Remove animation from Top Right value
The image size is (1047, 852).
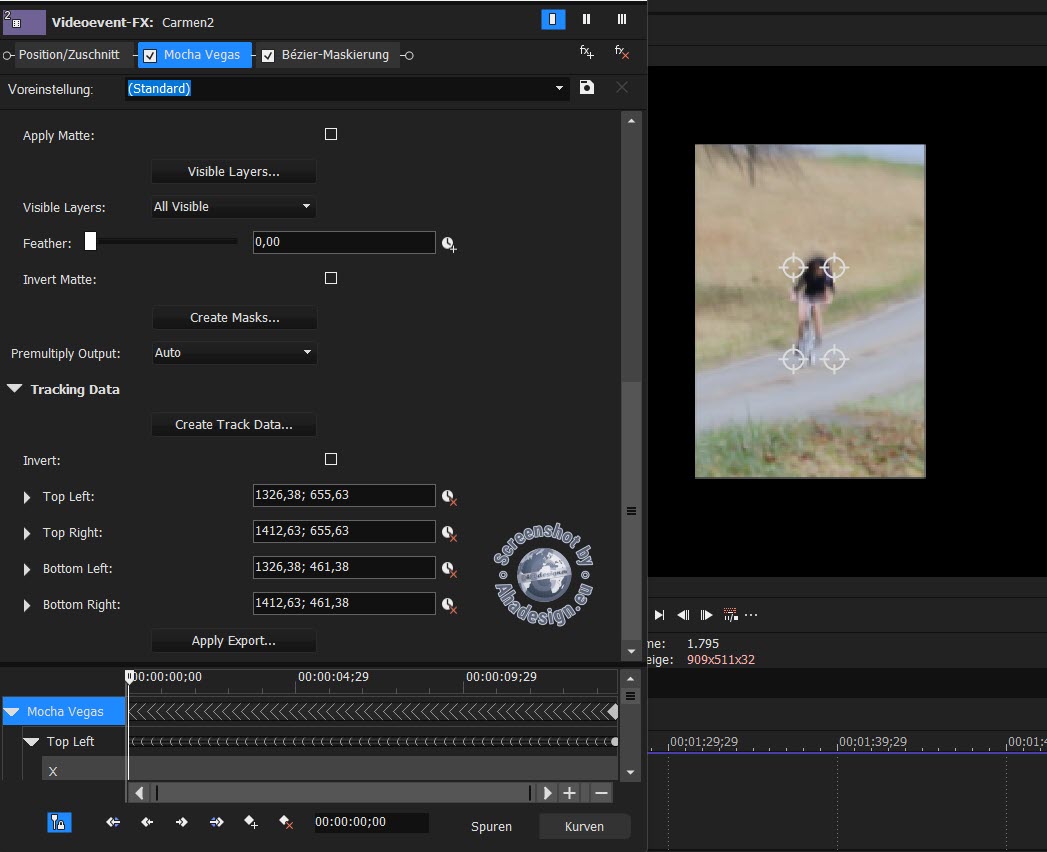[449, 532]
